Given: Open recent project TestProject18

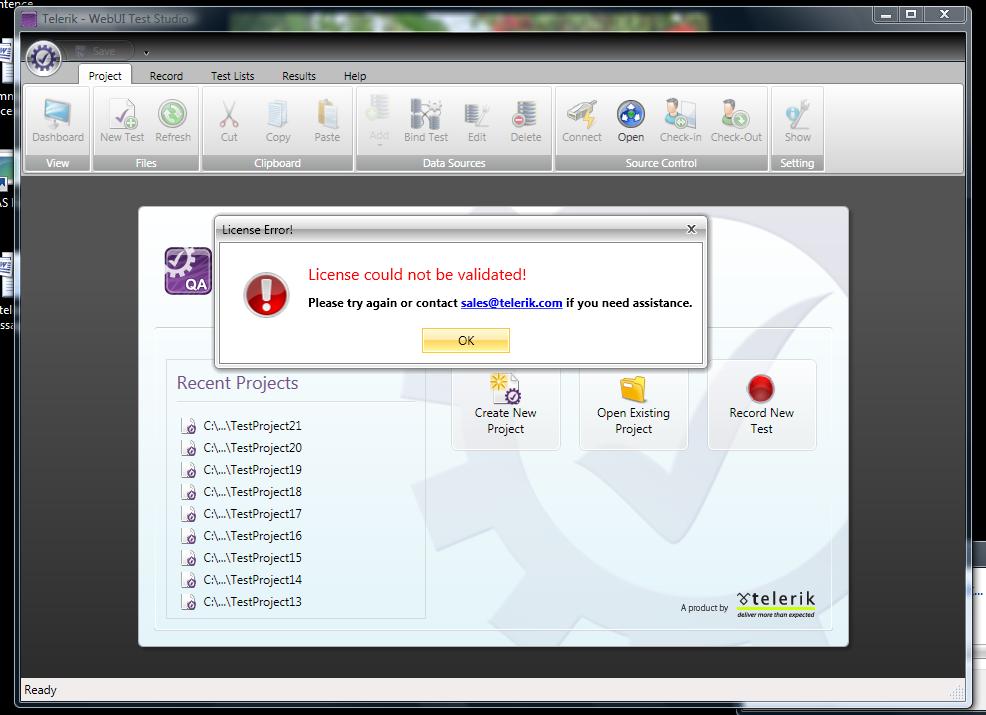Looking at the screenshot, I should coord(242,492).
